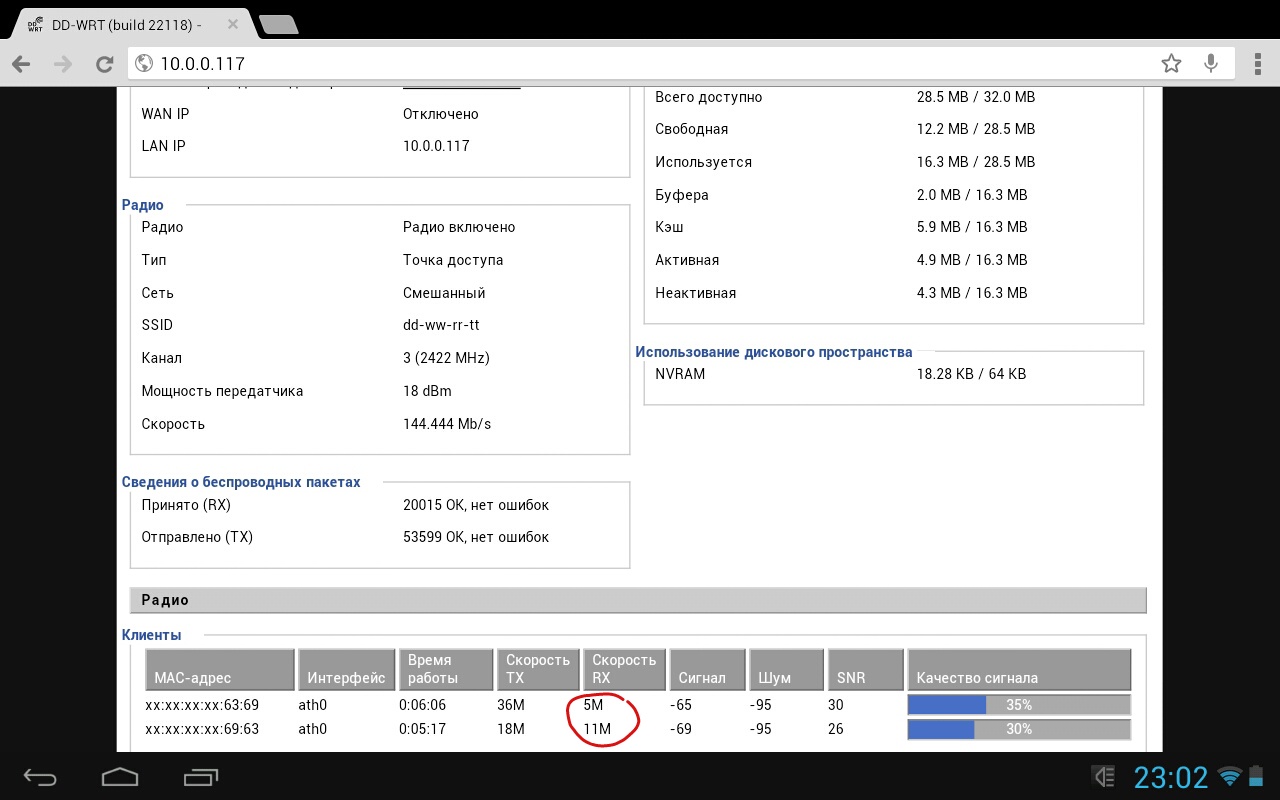Tap the 23:02 system clock
The height and width of the screenshot is (800, 1280).
[1170, 777]
